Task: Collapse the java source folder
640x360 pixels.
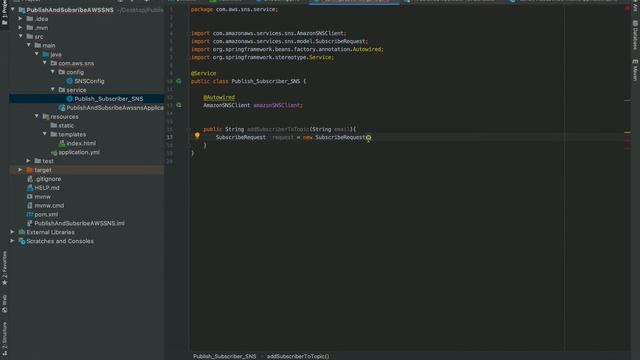Action: coord(37,54)
